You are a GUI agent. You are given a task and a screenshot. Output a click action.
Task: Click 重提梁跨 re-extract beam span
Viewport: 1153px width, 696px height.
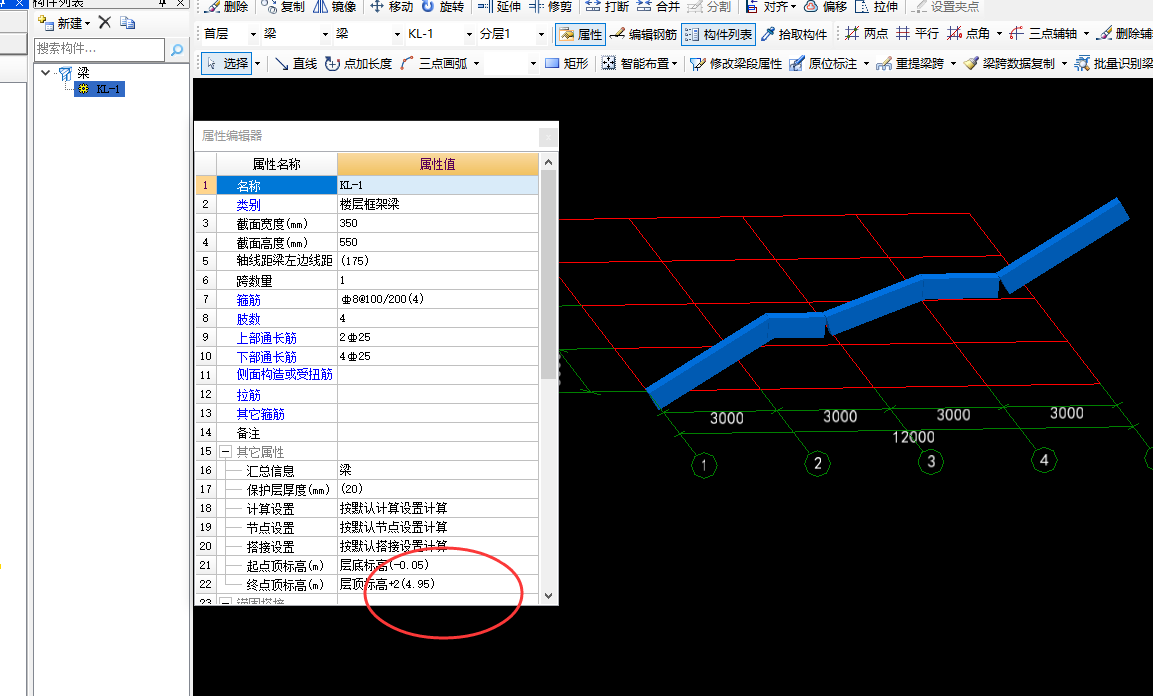910,64
